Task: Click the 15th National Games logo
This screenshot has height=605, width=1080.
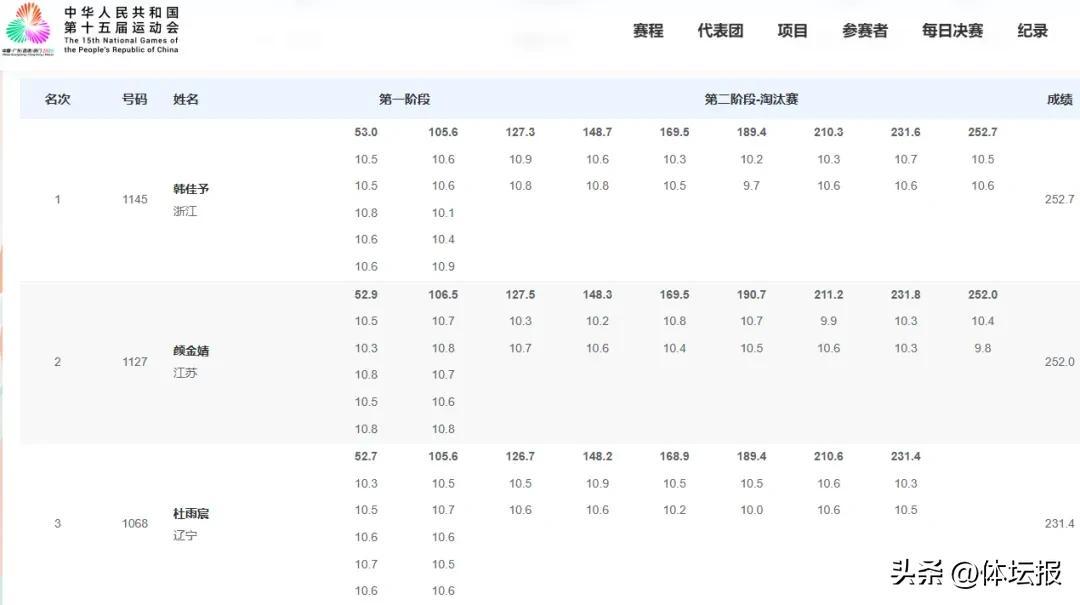Action: 90,29
